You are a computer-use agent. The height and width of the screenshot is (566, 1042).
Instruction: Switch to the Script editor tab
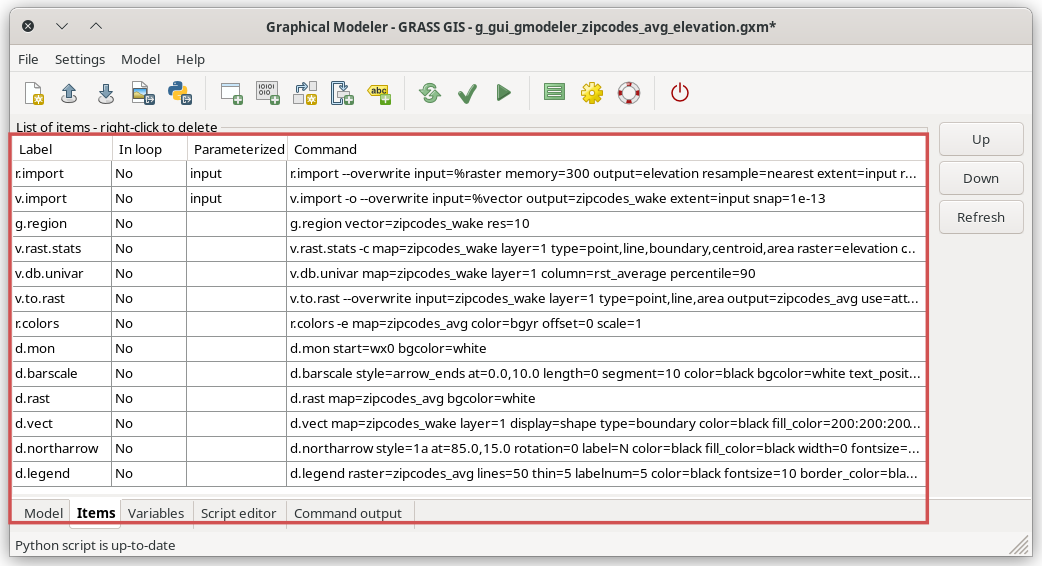pos(238,513)
